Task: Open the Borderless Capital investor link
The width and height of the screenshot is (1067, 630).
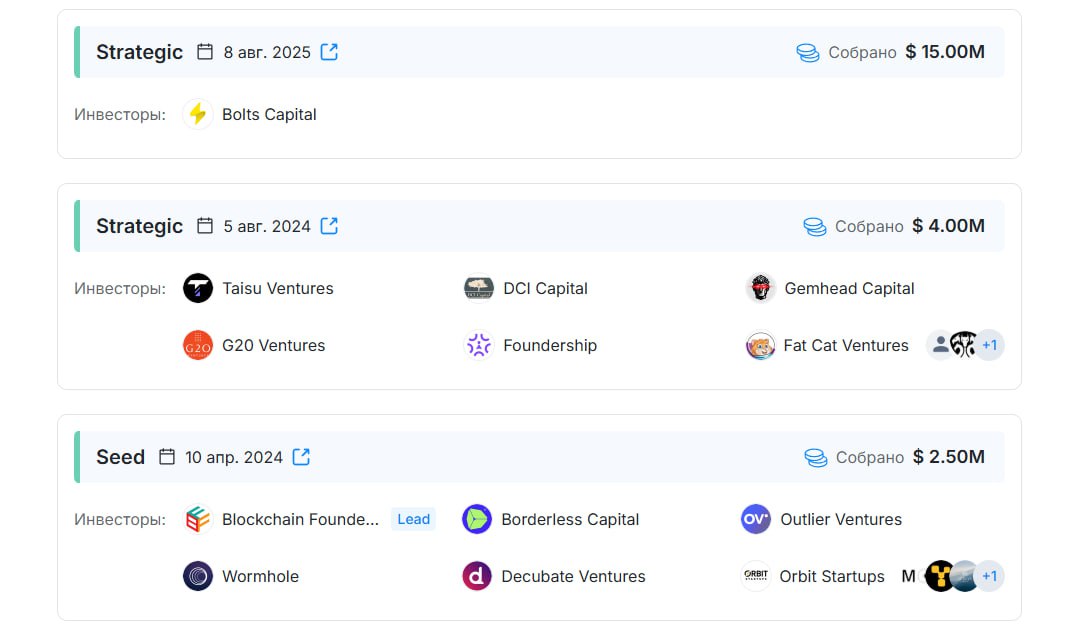Action: [x=570, y=519]
